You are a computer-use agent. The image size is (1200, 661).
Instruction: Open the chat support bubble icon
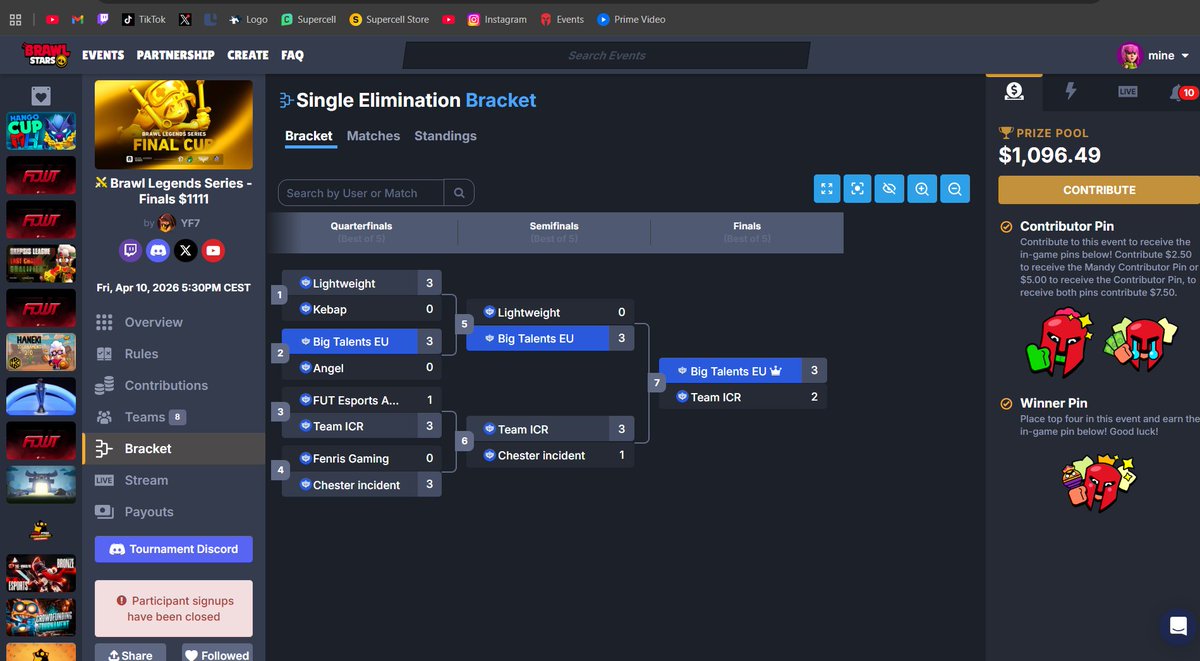(1177, 627)
